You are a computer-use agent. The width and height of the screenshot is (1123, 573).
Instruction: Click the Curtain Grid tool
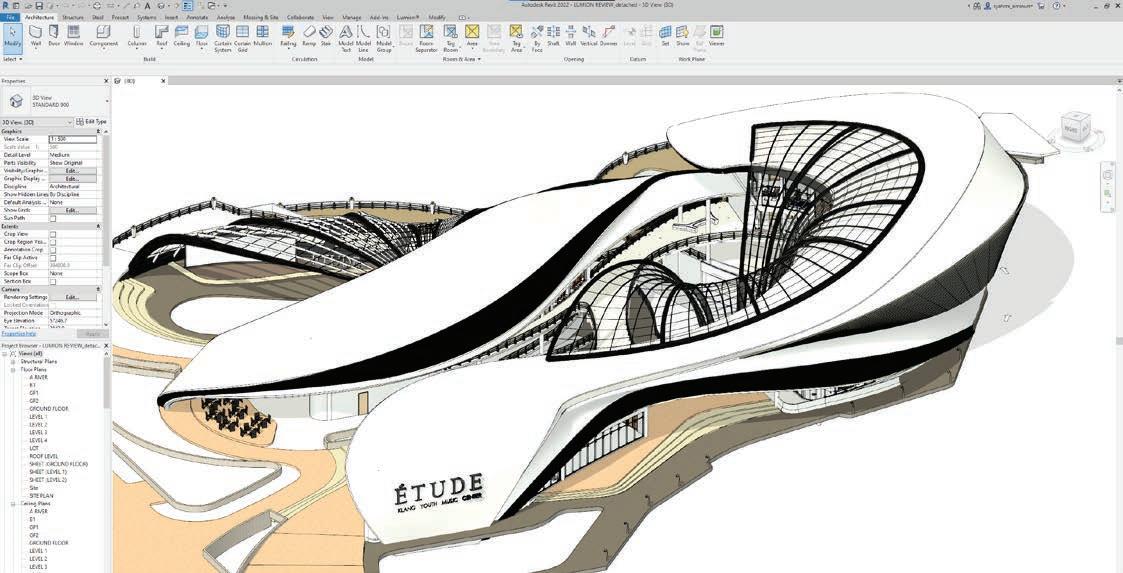click(243, 39)
